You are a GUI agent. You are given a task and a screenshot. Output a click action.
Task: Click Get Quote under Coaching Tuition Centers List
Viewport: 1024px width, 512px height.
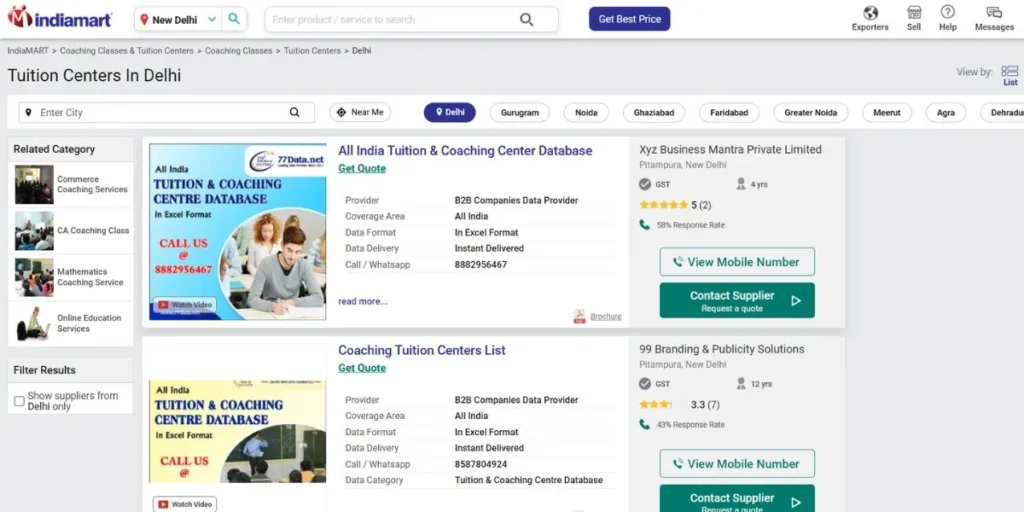point(362,368)
